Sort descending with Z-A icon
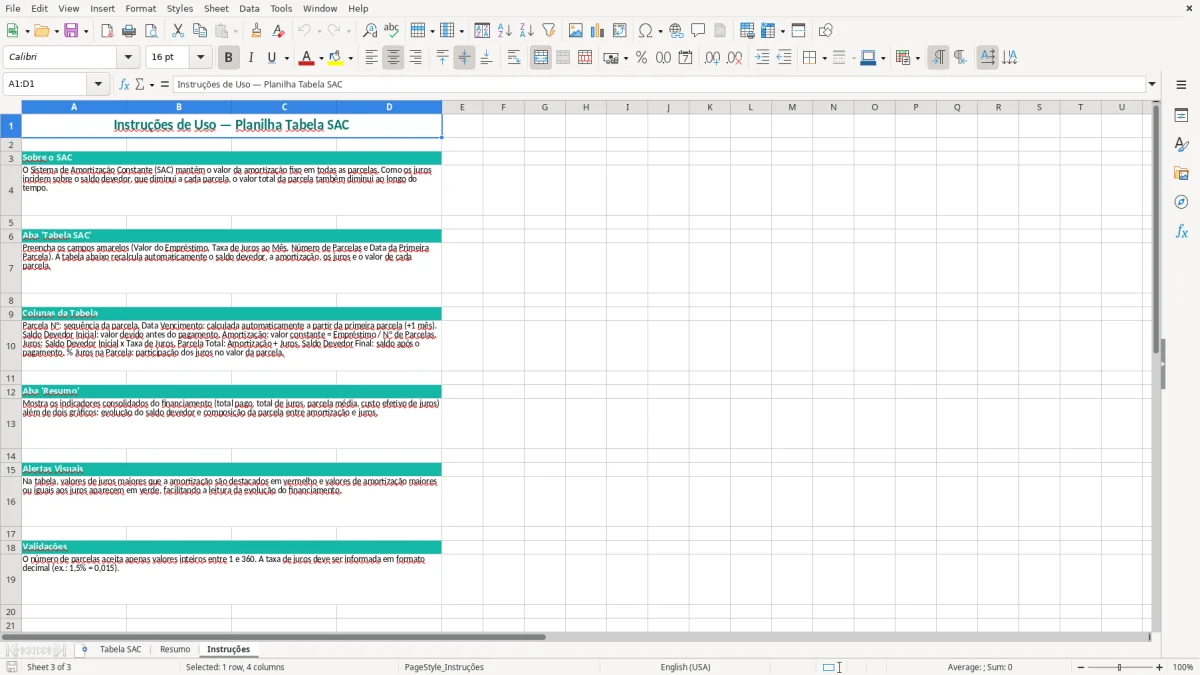Screen dimensions: 1200x675 tap(526, 31)
